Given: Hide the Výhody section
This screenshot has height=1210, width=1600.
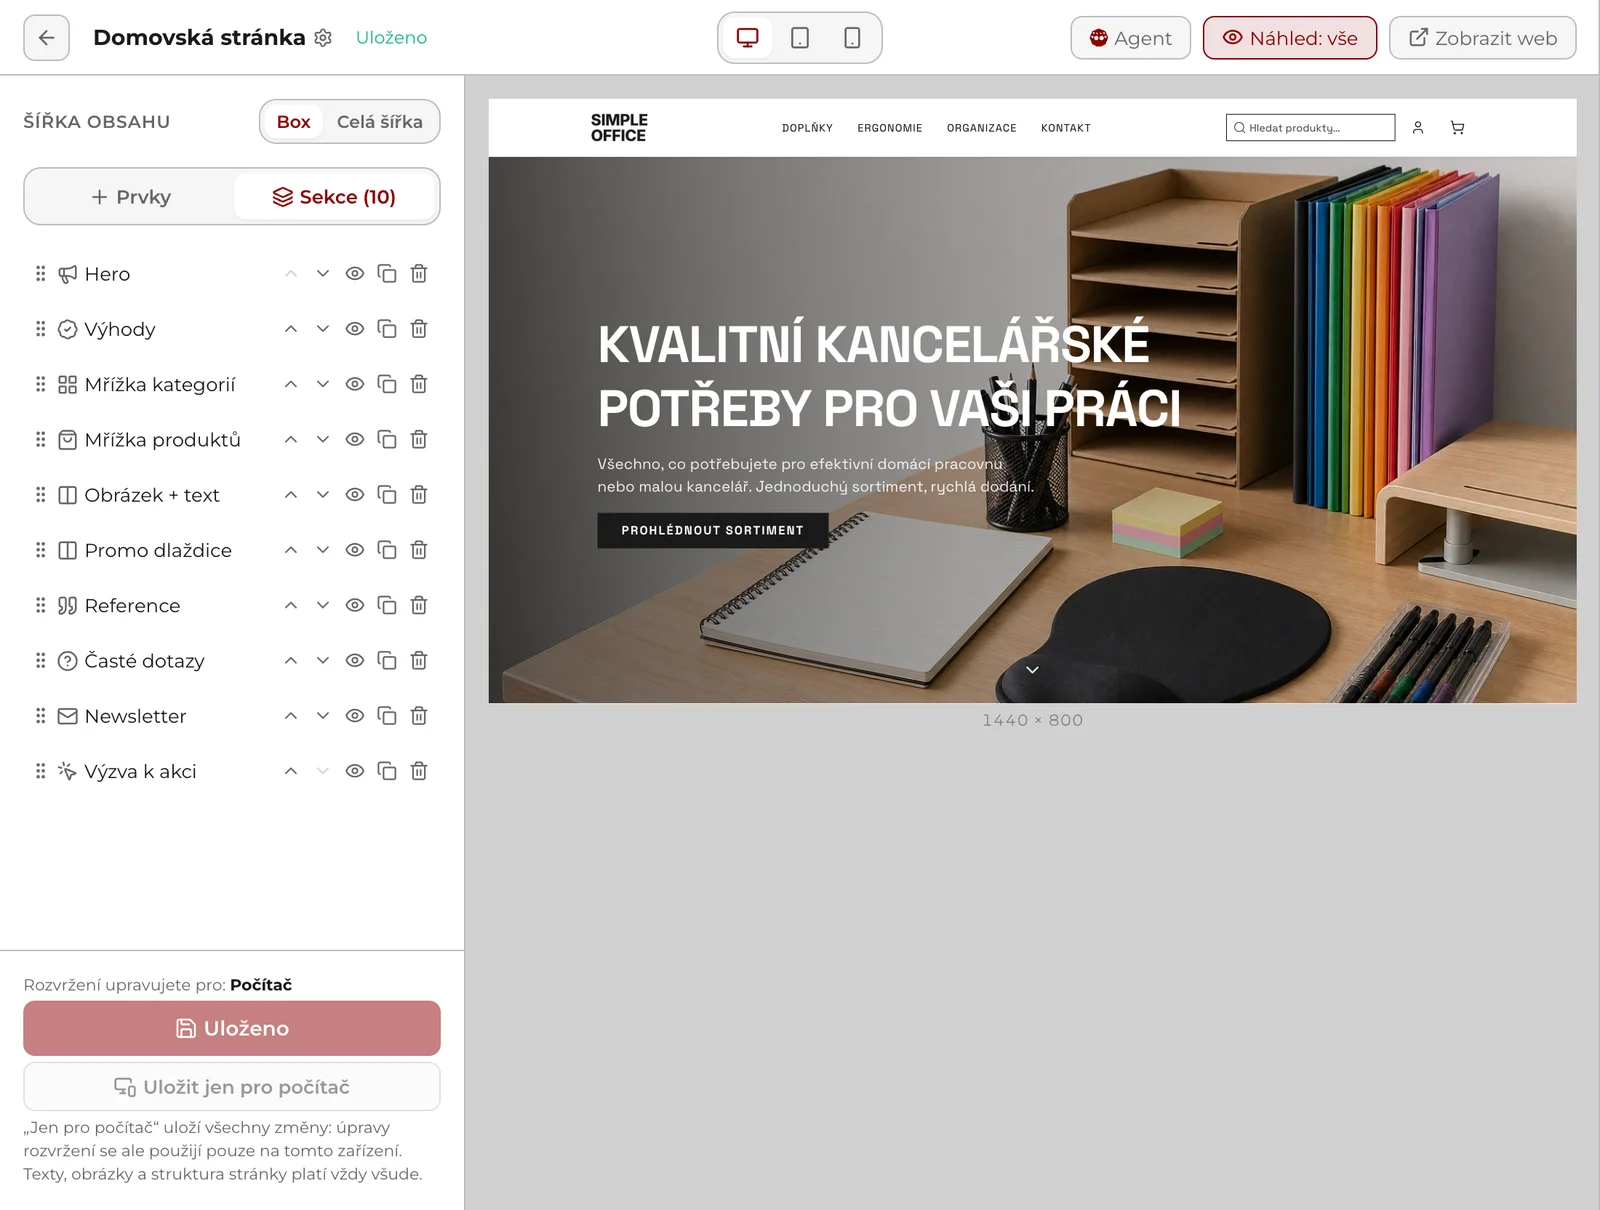Looking at the screenshot, I should click(355, 329).
